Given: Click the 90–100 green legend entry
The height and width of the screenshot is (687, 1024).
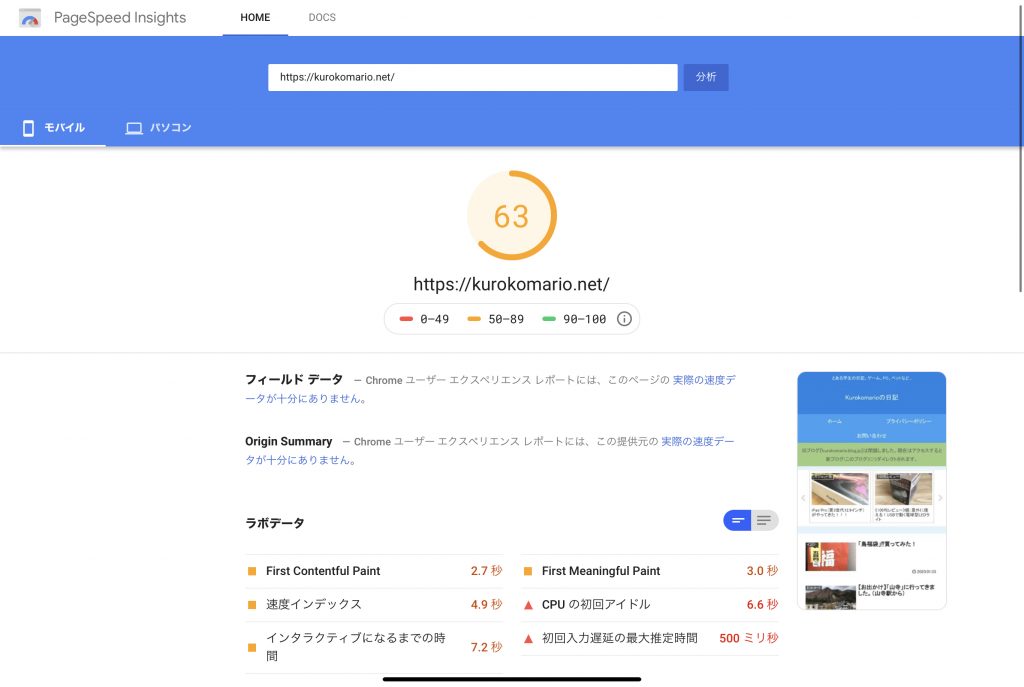Looking at the screenshot, I should coord(574,319).
